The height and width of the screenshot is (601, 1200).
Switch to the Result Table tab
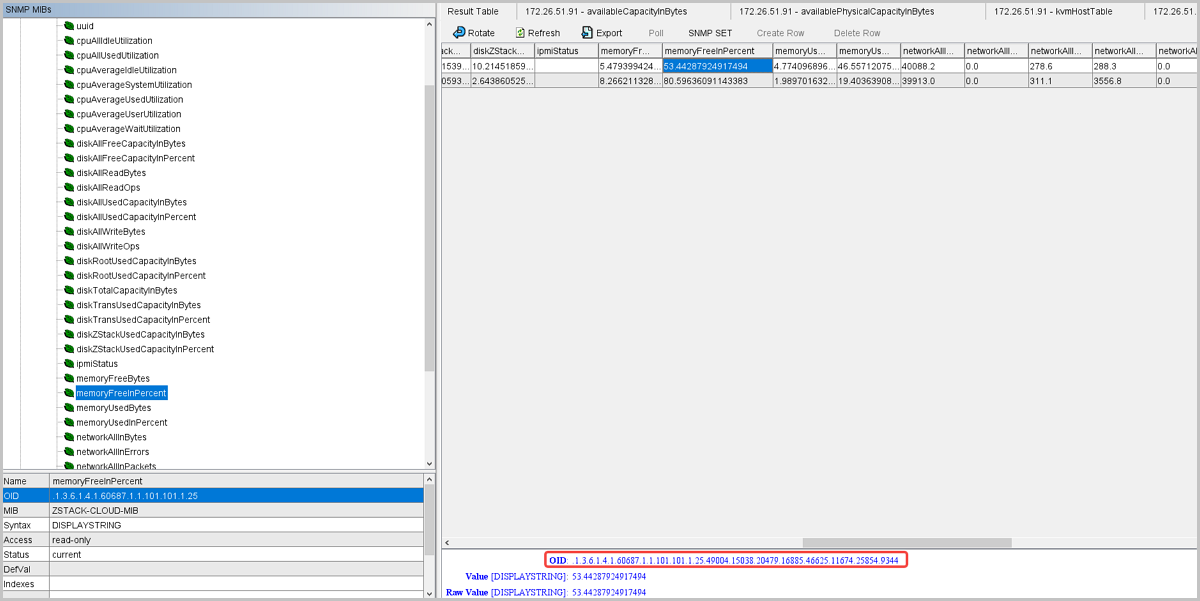pos(473,11)
